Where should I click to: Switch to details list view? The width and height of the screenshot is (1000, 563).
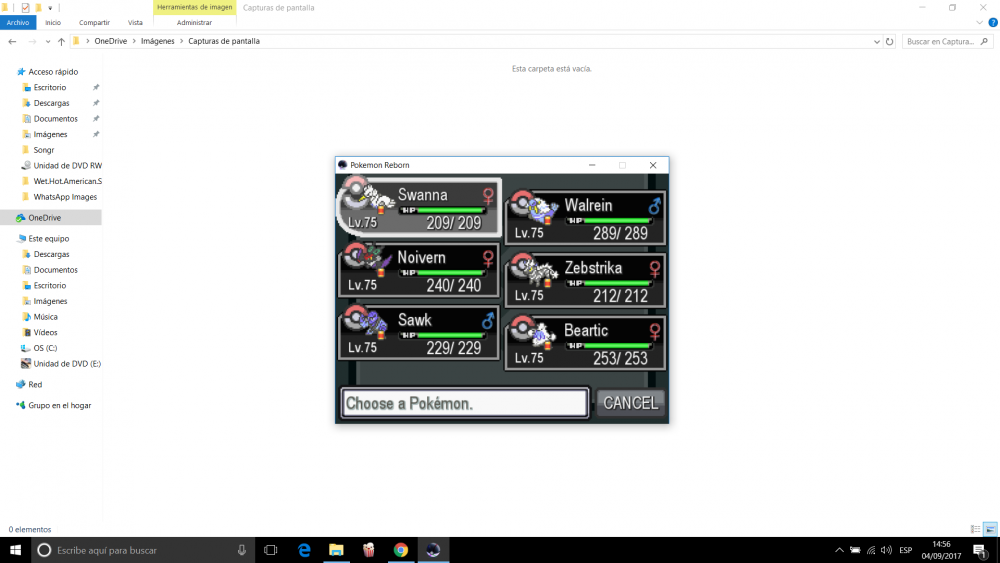pyautogui.click(x=975, y=529)
